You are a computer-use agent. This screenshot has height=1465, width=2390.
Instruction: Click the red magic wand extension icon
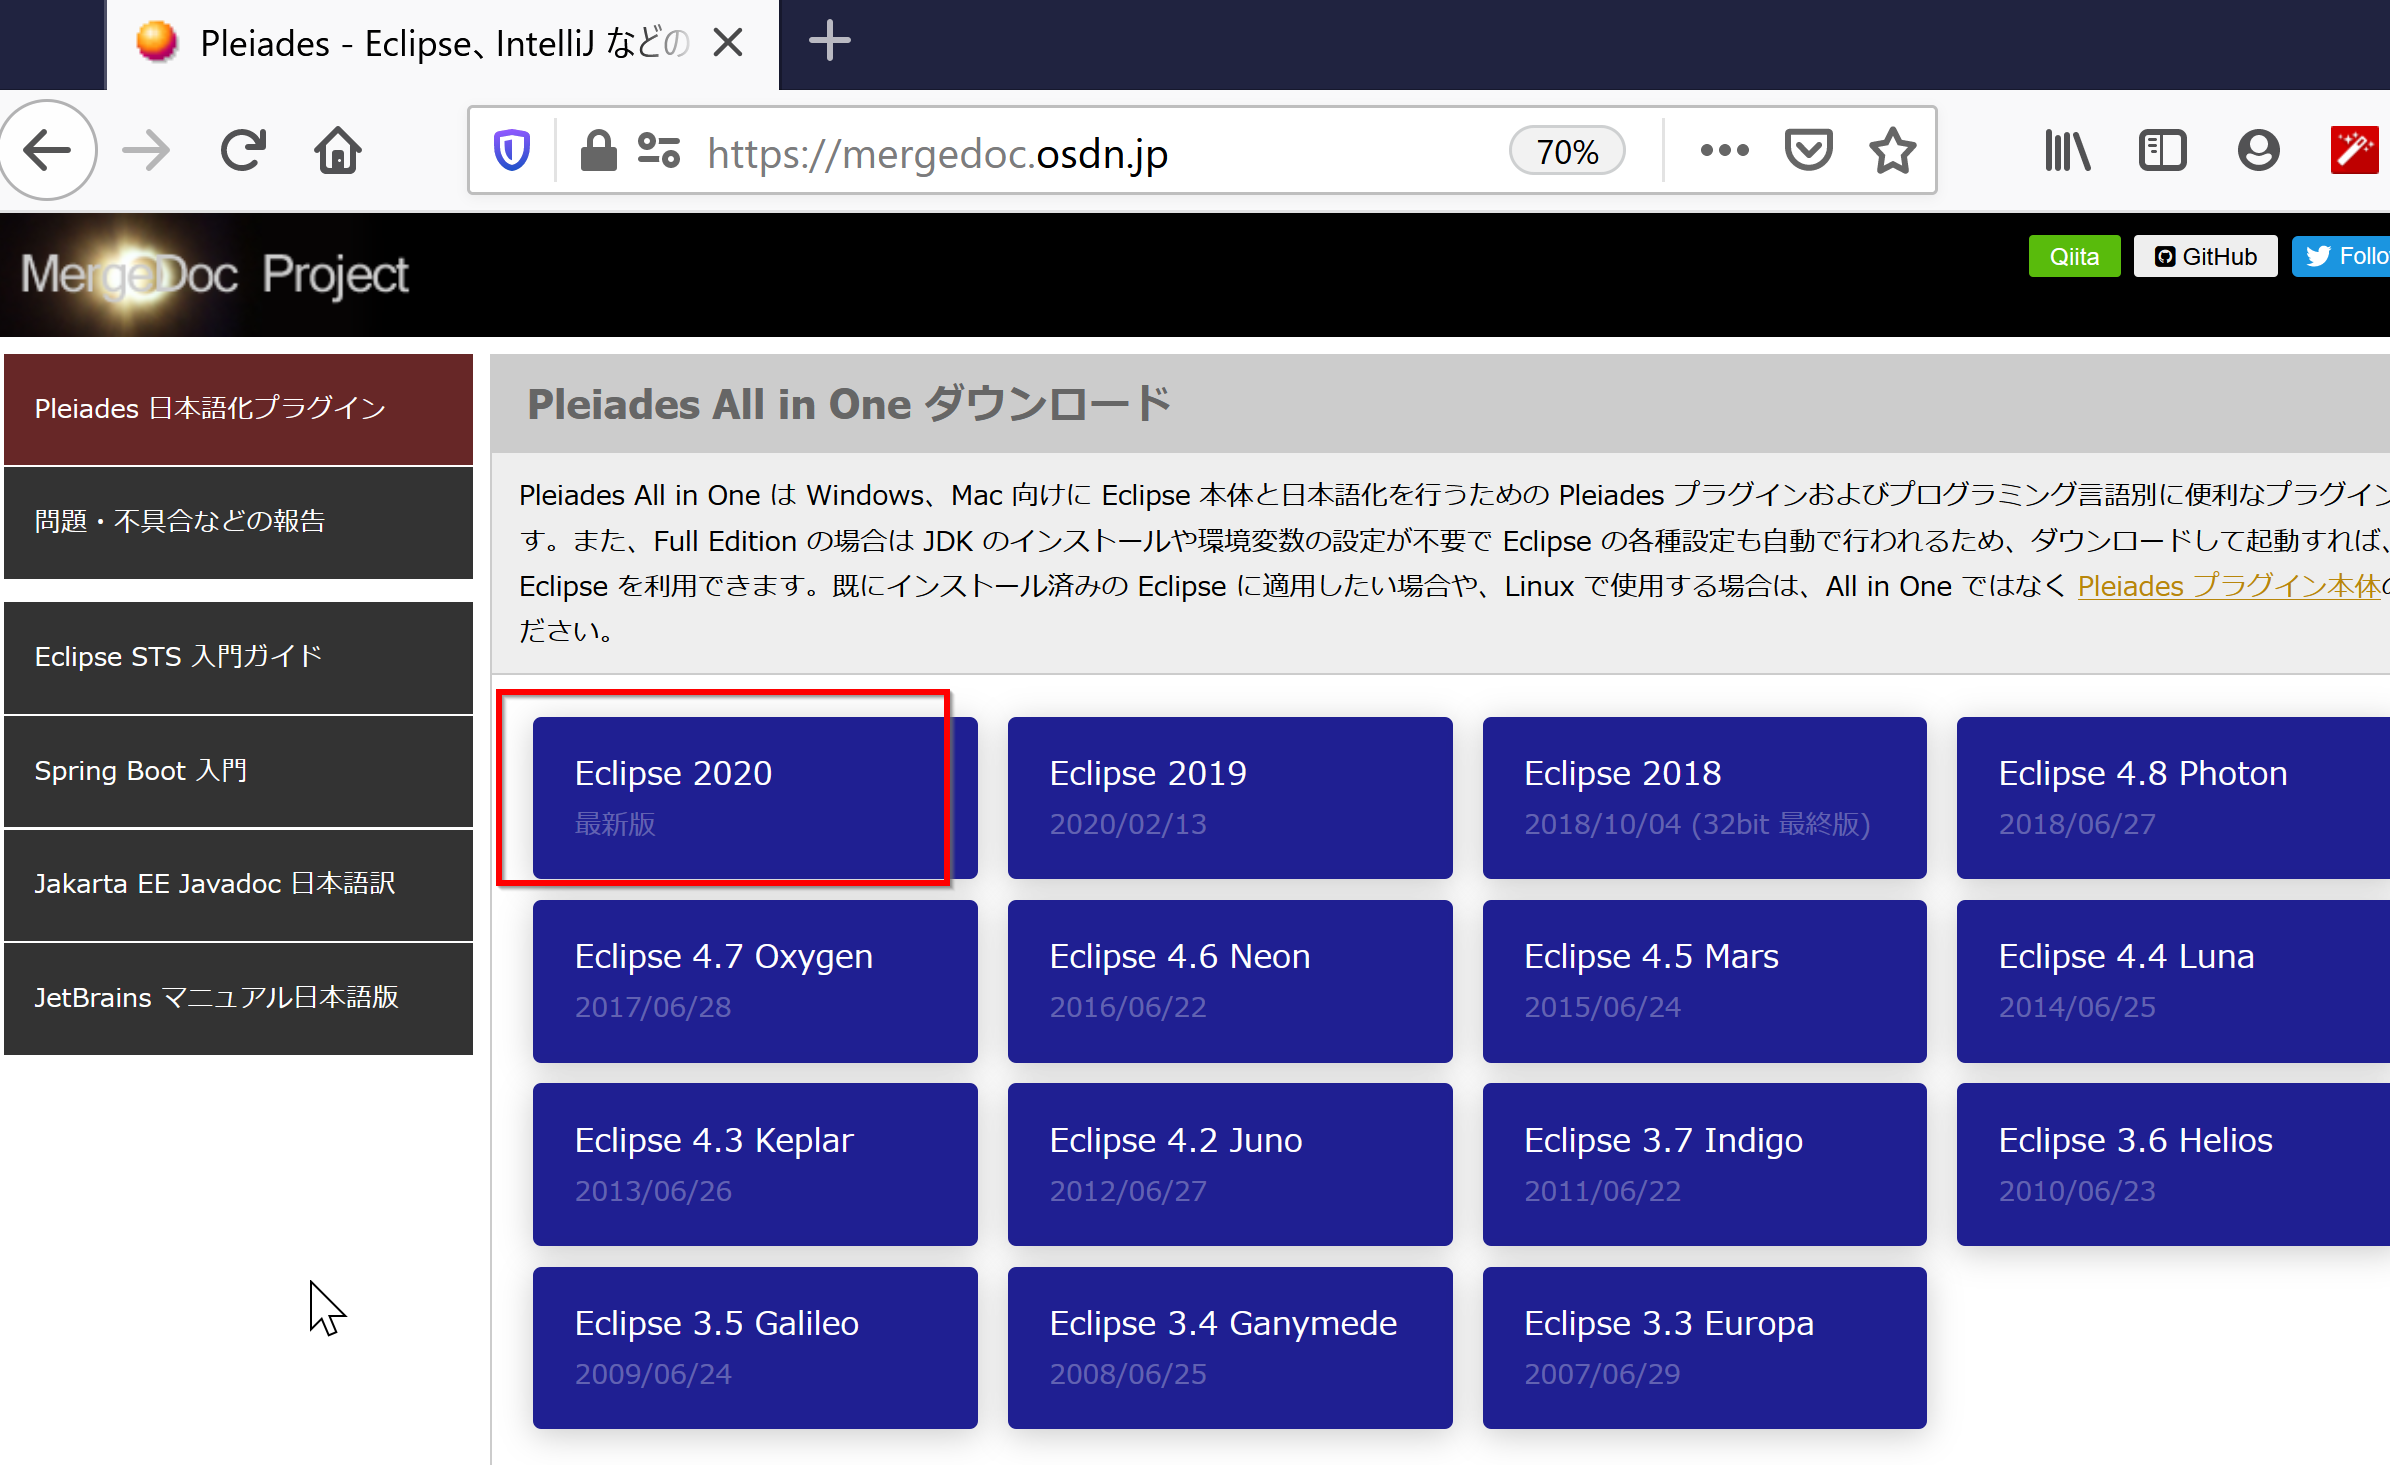[x=2354, y=151]
